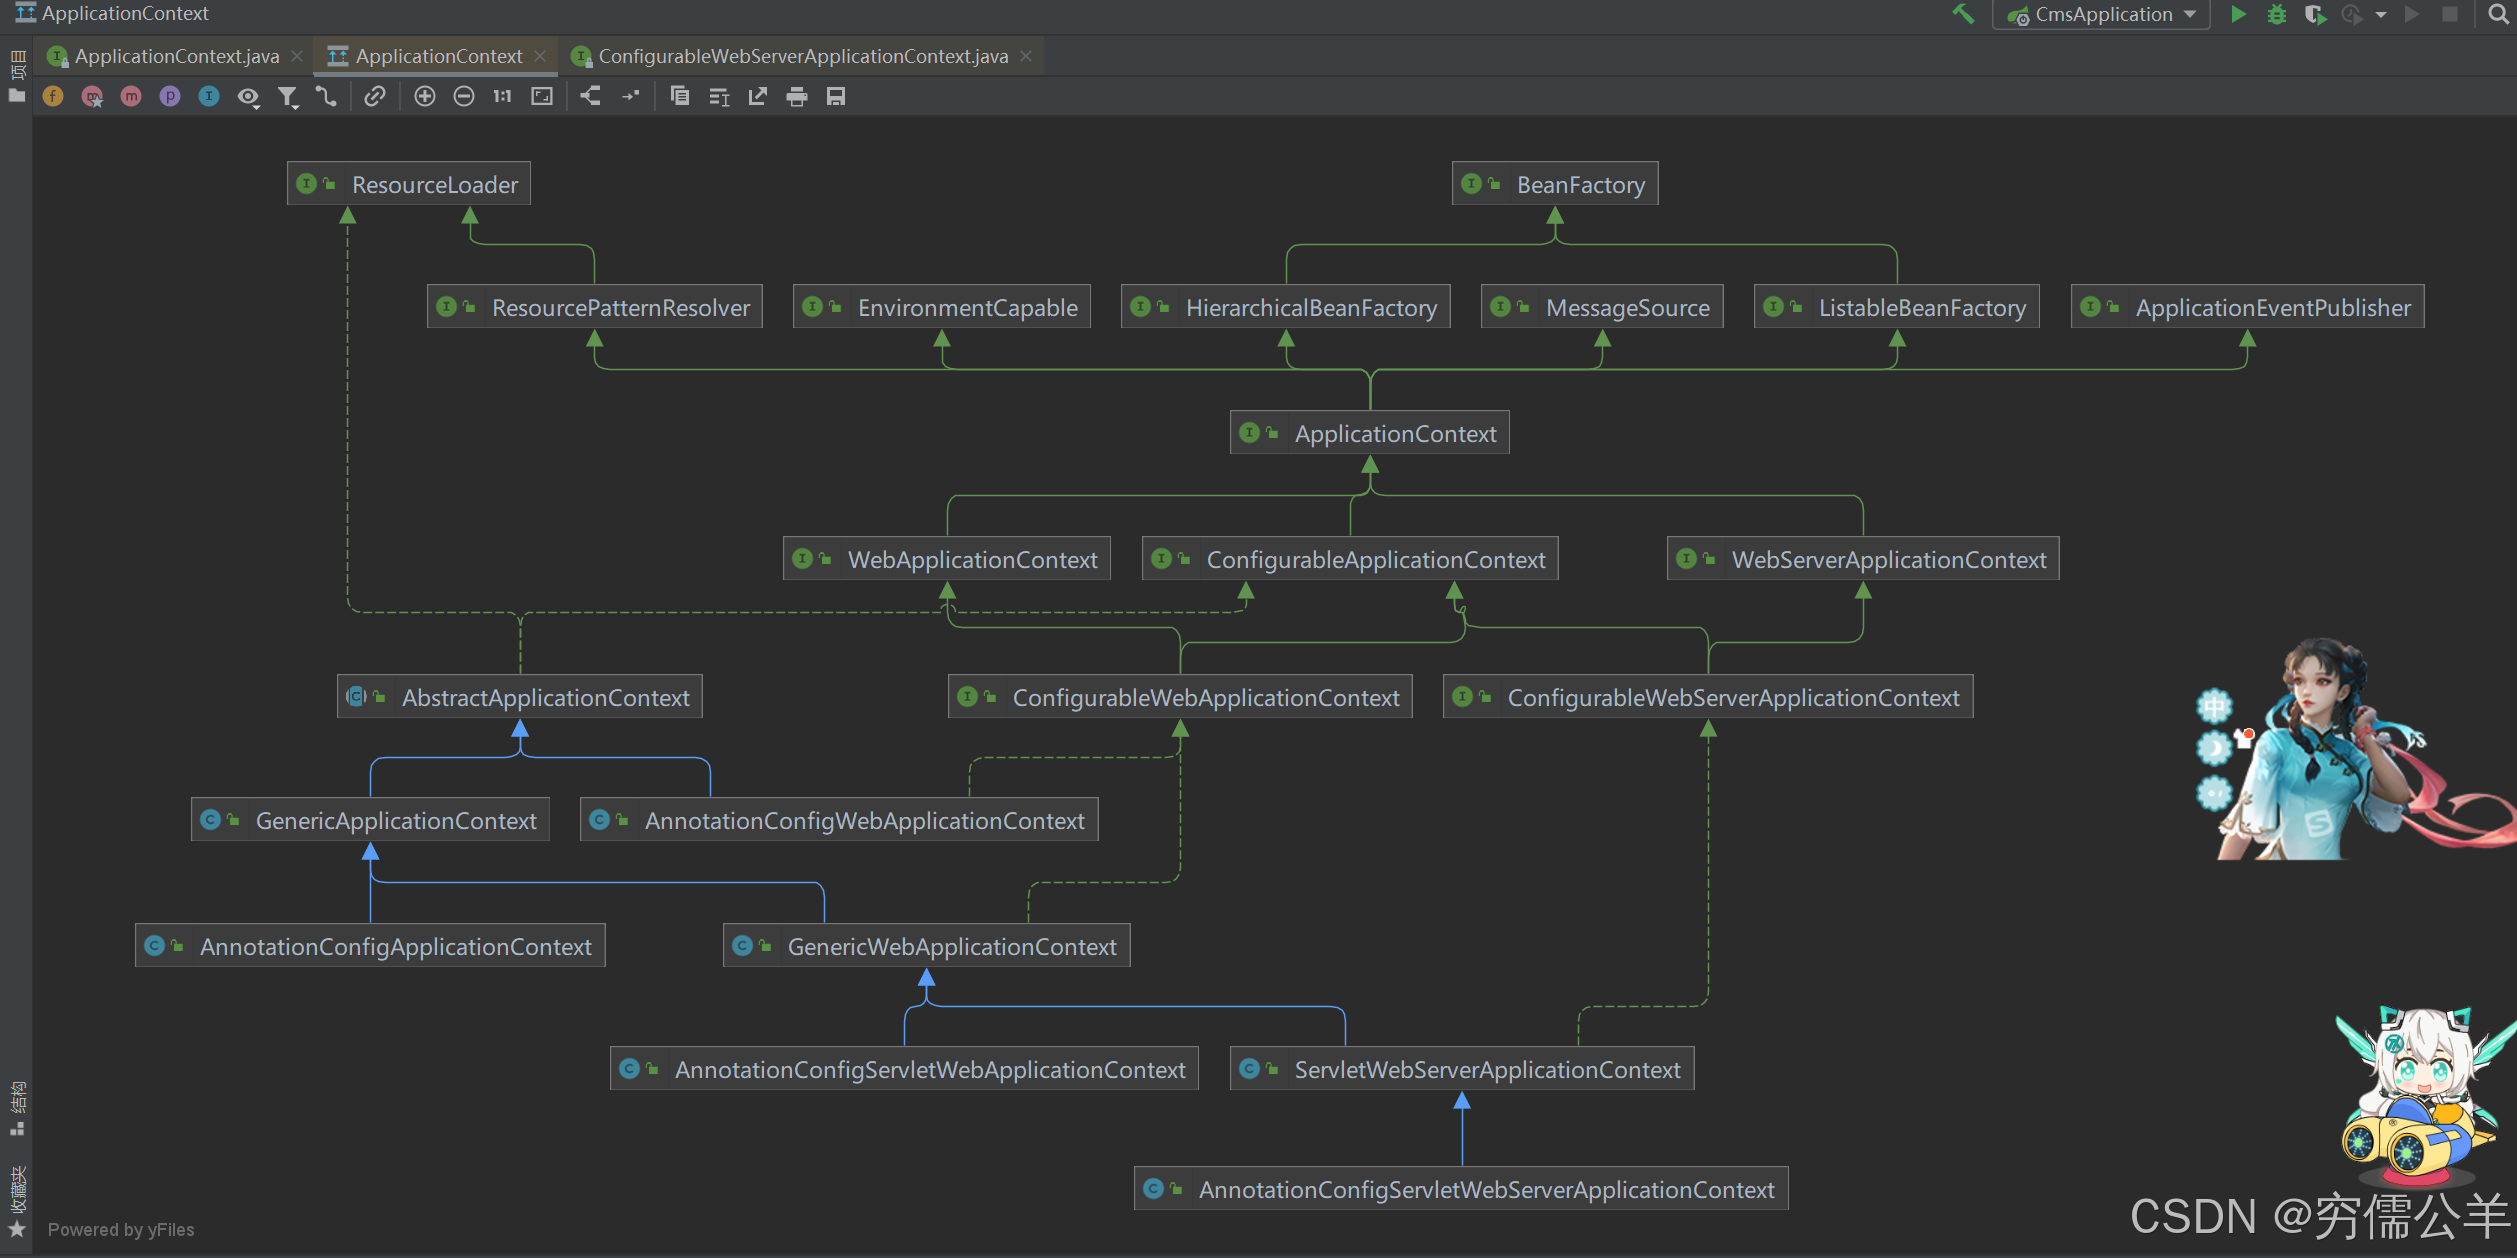This screenshot has width=2517, height=1258.
Task: Click the Search Everywhere magnifier
Action: pyautogui.click(x=2497, y=15)
